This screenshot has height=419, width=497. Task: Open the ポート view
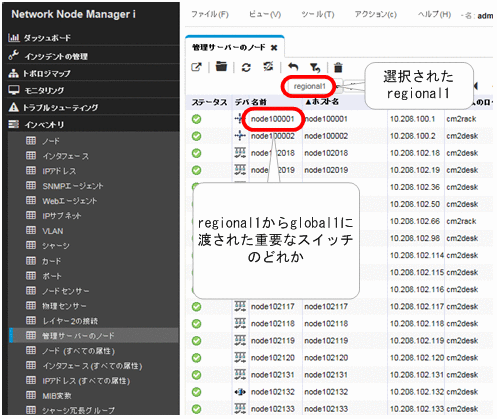[x=52, y=276]
